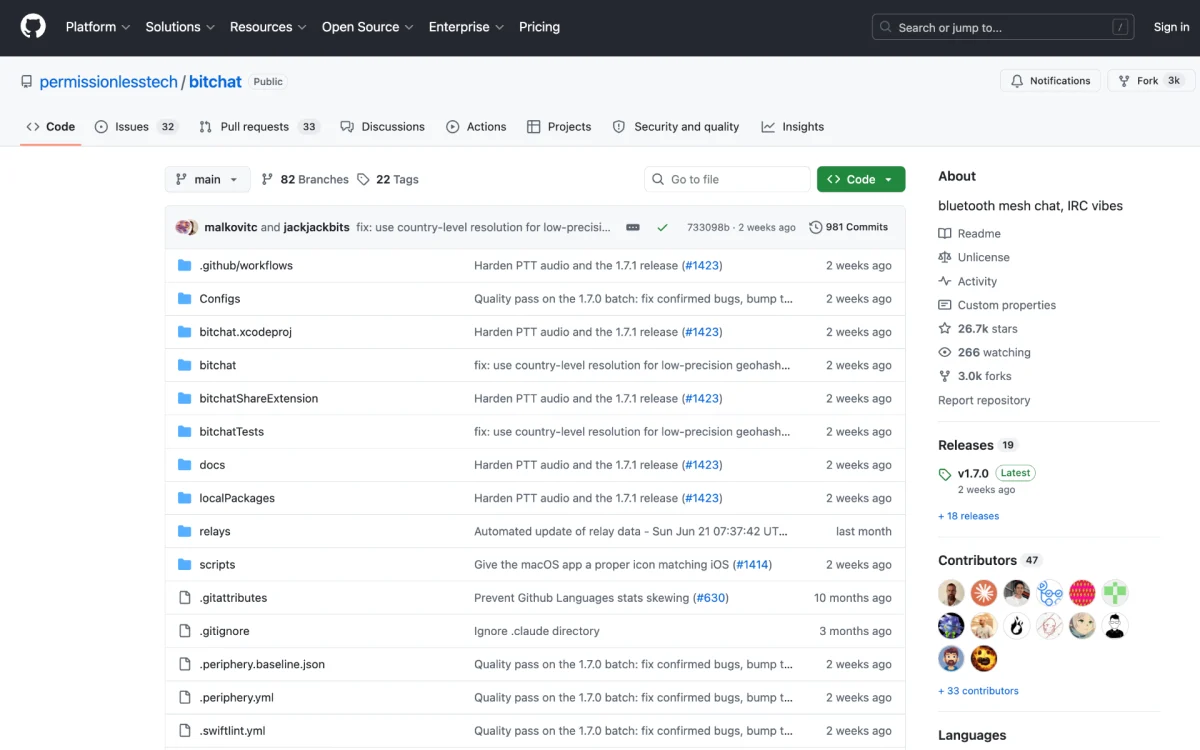
Task: Click the Activity pulse icon
Action: tap(945, 281)
